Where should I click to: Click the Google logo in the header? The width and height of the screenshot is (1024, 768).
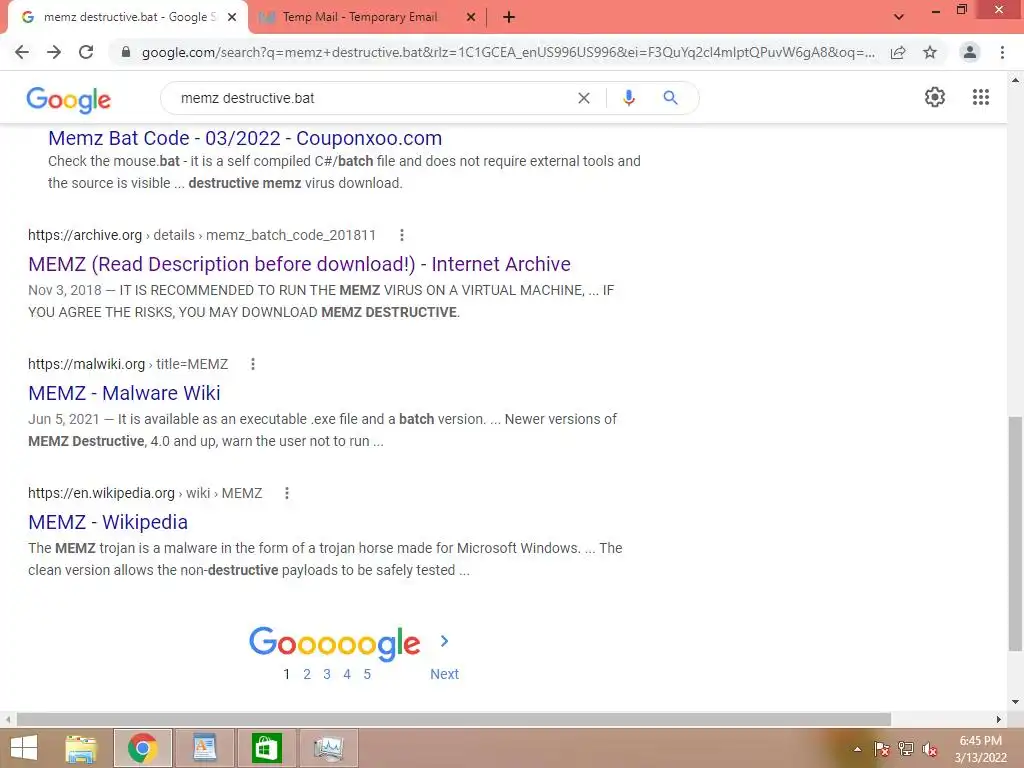point(69,99)
